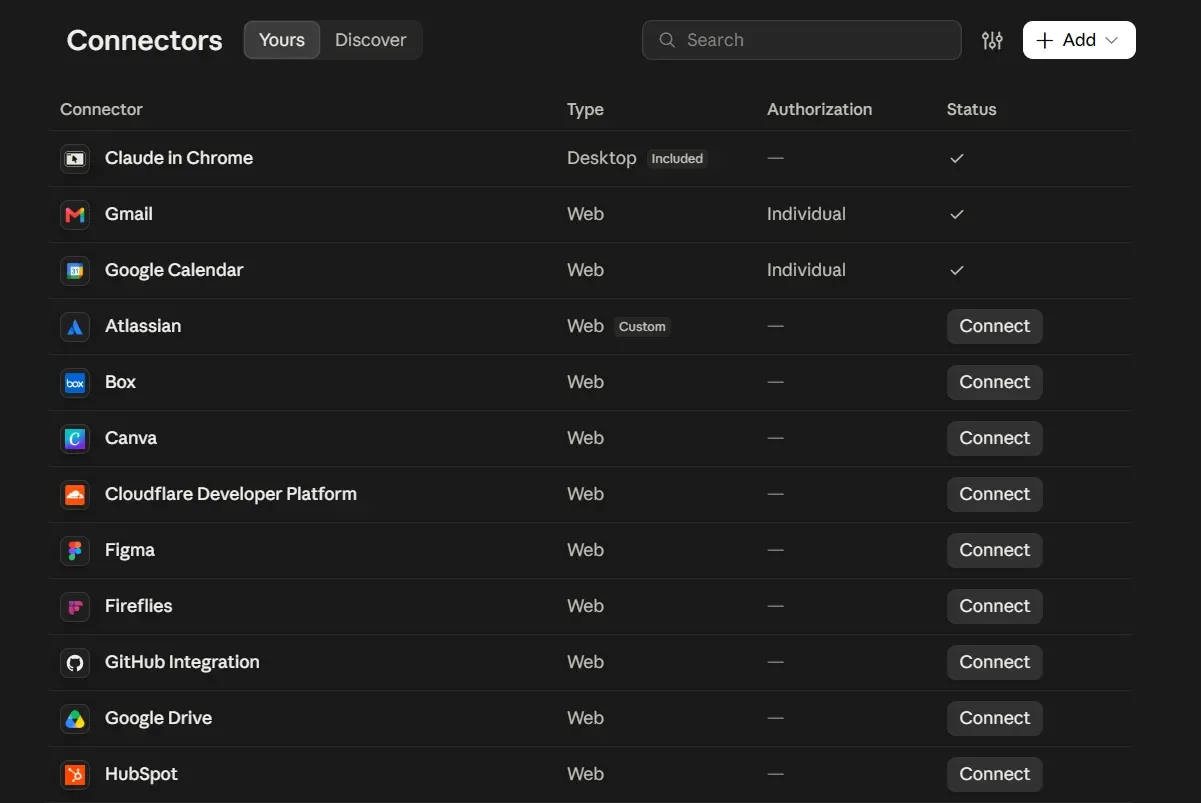The width and height of the screenshot is (1201, 803).
Task: Connect the Figma connector
Action: click(x=995, y=550)
